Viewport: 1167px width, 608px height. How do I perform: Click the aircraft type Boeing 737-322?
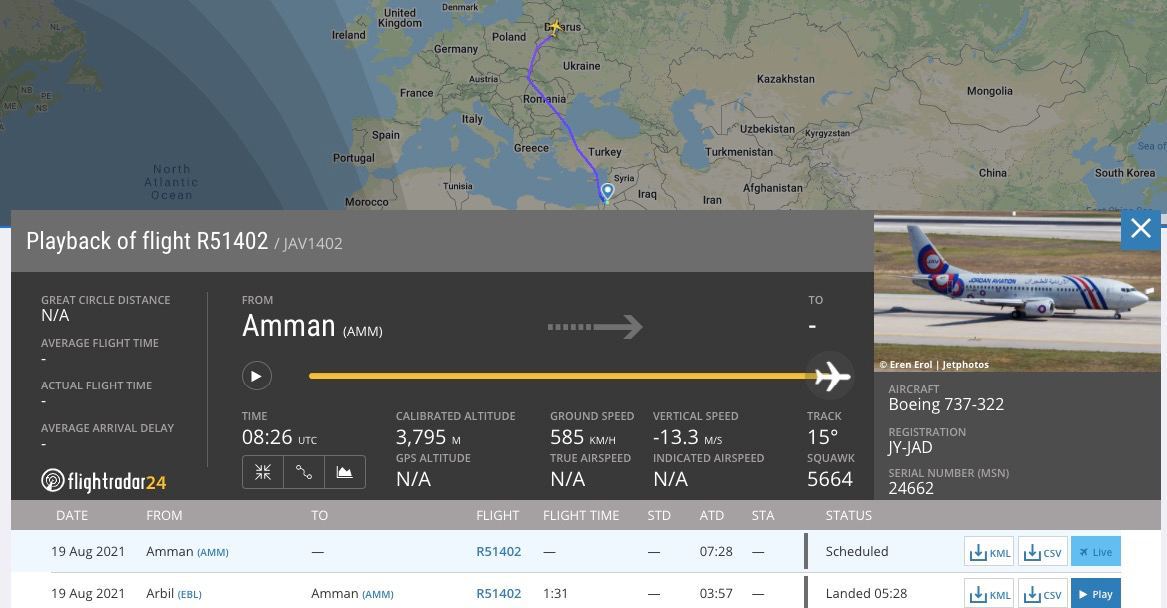pyautogui.click(x=946, y=404)
